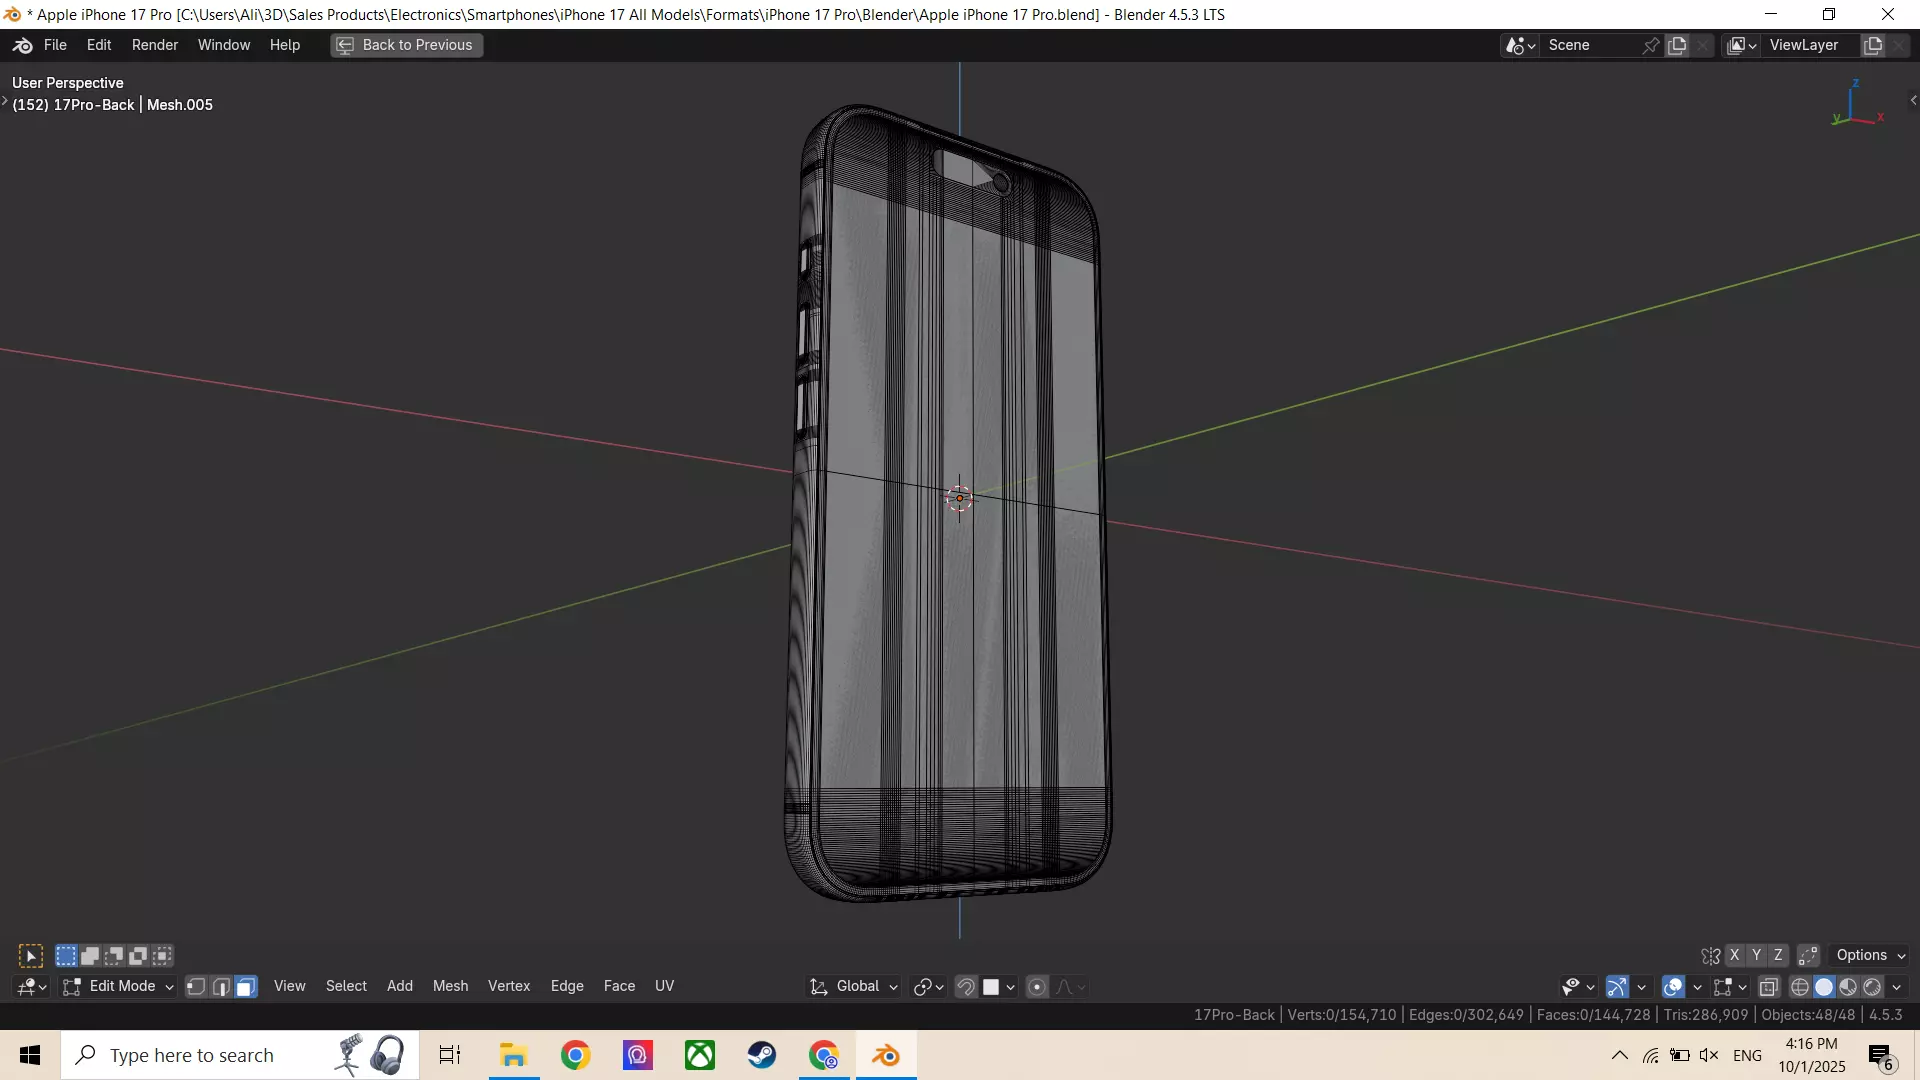Expand the sidebar with the arrow
Viewport: 1920px width, 1080px height.
click(1913, 100)
